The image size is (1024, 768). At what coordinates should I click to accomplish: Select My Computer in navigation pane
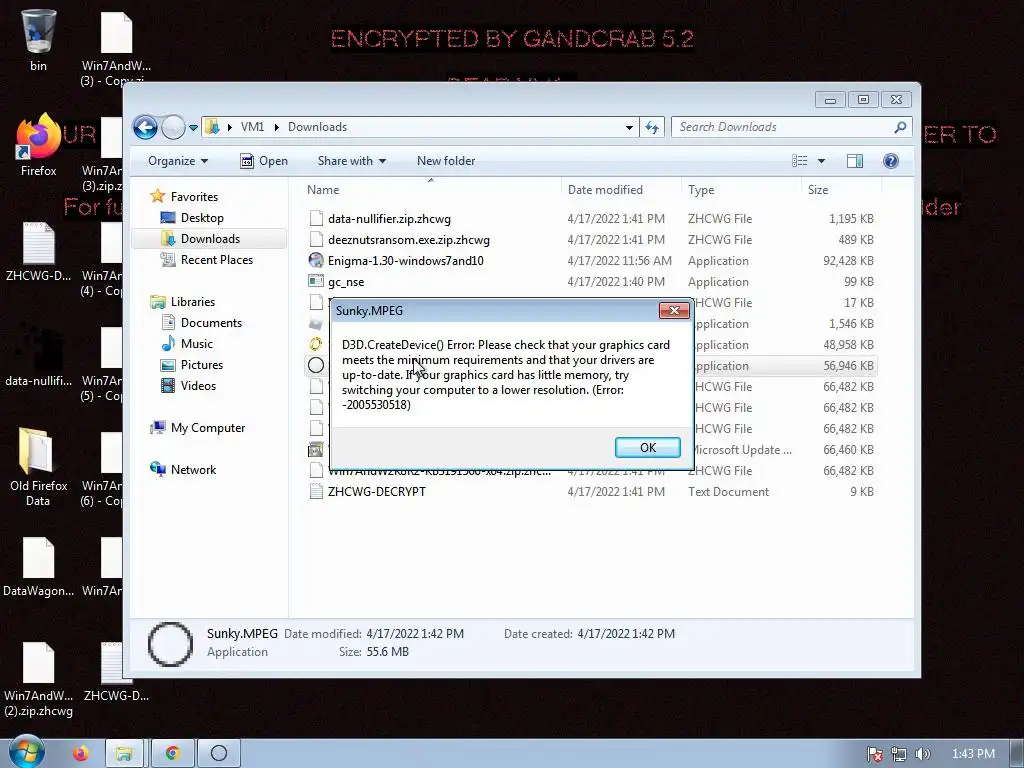pos(208,428)
